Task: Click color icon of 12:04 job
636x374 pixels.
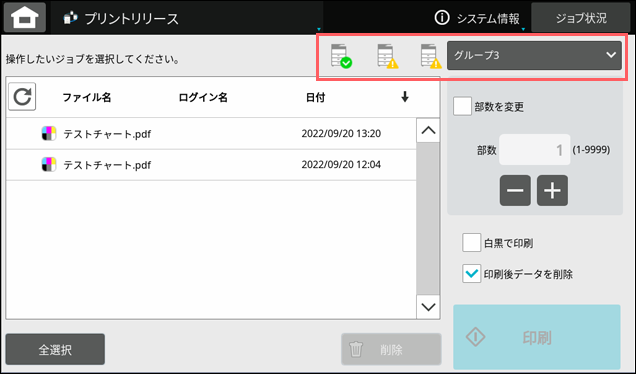Action: [x=49, y=165]
